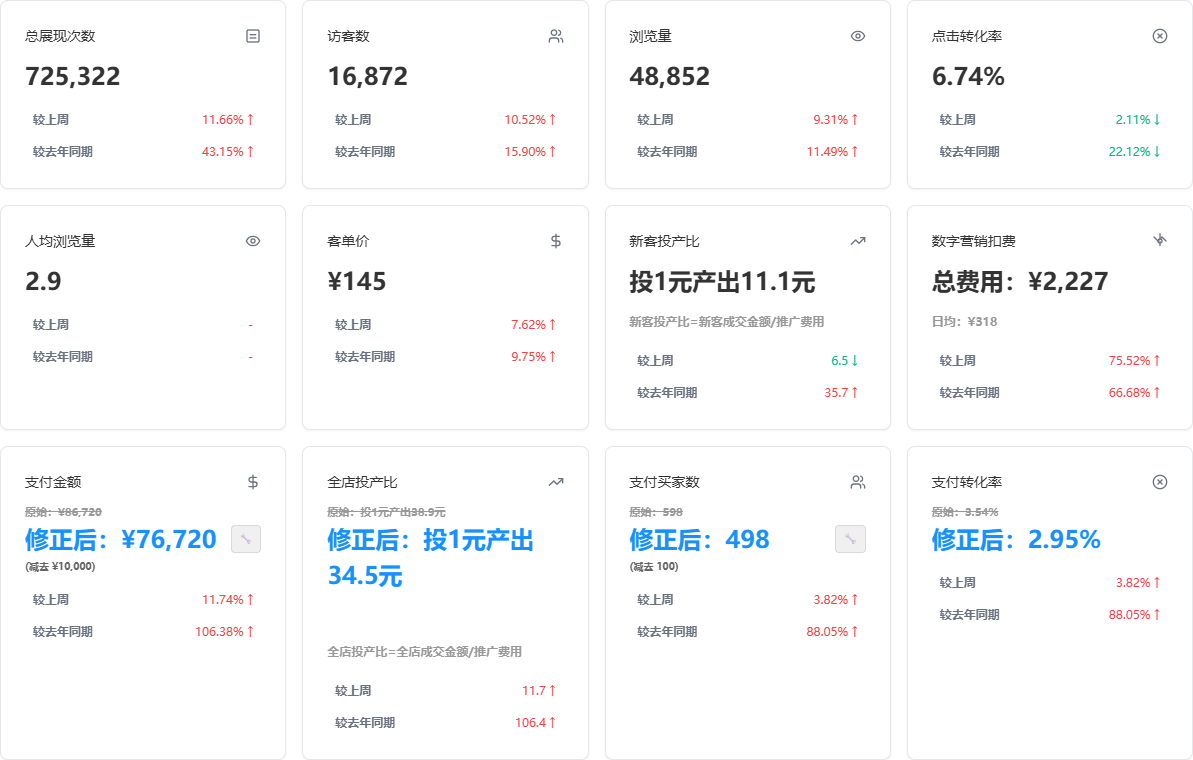The height and width of the screenshot is (760, 1193).
Task: Click the trend-line icon on 新客投产比 card
Action: pyautogui.click(x=857, y=240)
